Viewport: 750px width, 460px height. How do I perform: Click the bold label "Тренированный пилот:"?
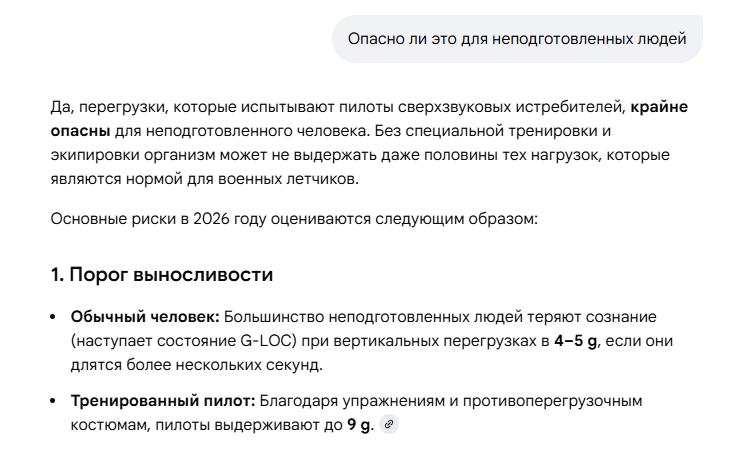pyautogui.click(x=163, y=401)
